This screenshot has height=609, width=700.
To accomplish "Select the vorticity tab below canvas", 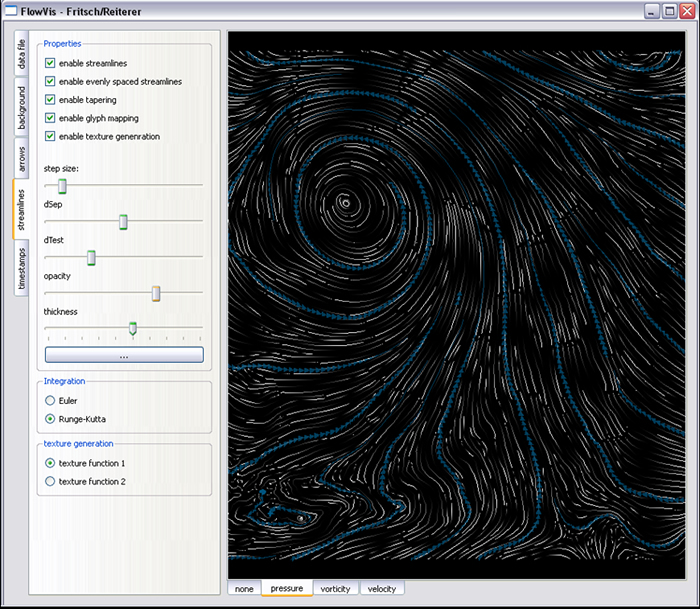I will point(335,589).
